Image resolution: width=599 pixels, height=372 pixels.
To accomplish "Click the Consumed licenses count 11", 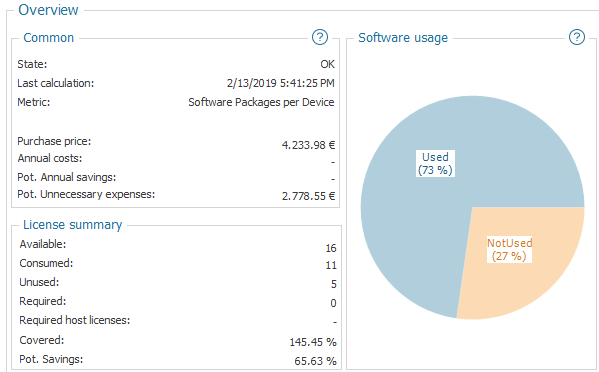I will [x=331, y=265].
